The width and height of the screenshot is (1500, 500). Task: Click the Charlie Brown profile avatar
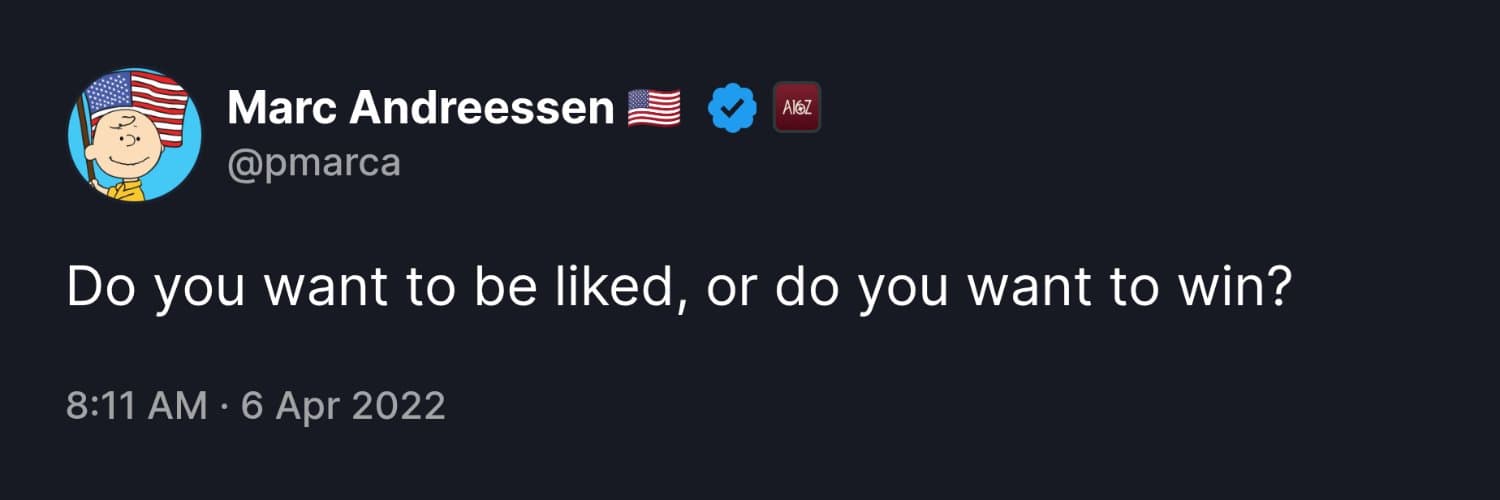(x=134, y=134)
